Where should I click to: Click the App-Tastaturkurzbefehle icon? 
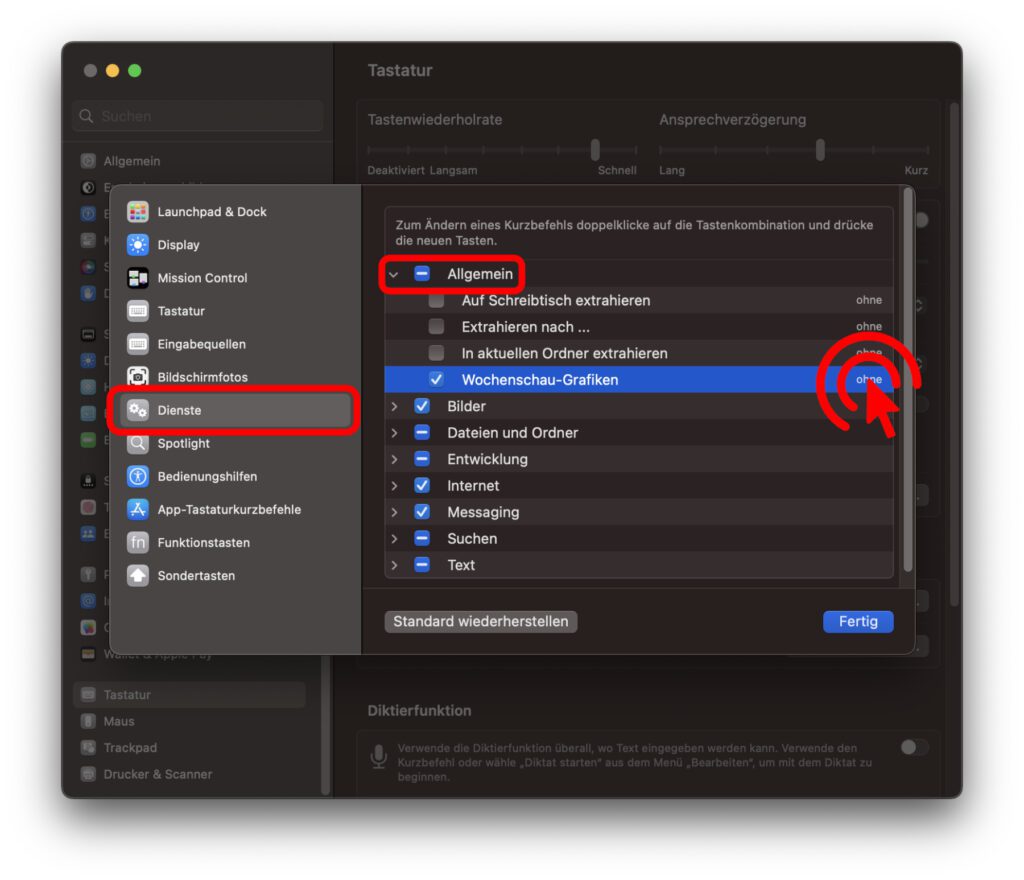click(x=138, y=509)
